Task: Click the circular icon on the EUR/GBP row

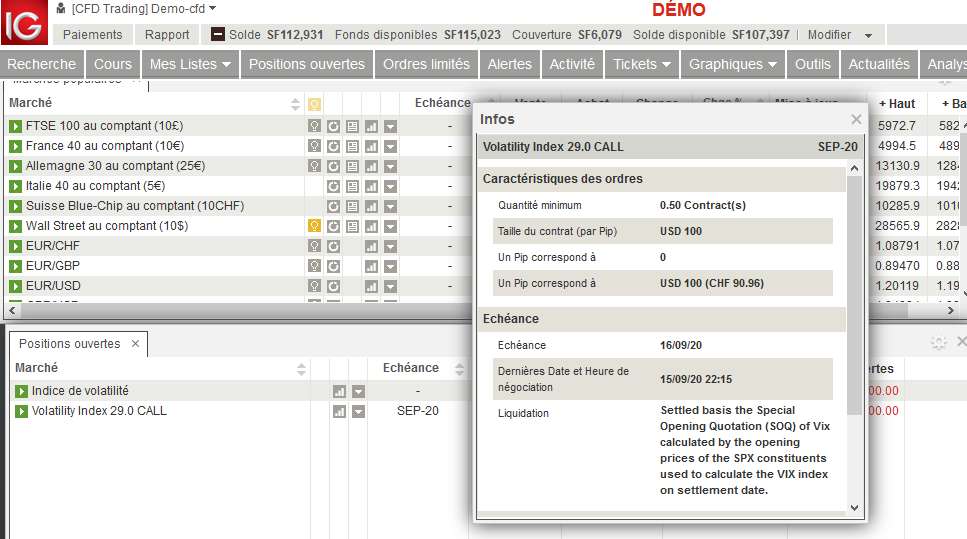Action: pos(334,266)
